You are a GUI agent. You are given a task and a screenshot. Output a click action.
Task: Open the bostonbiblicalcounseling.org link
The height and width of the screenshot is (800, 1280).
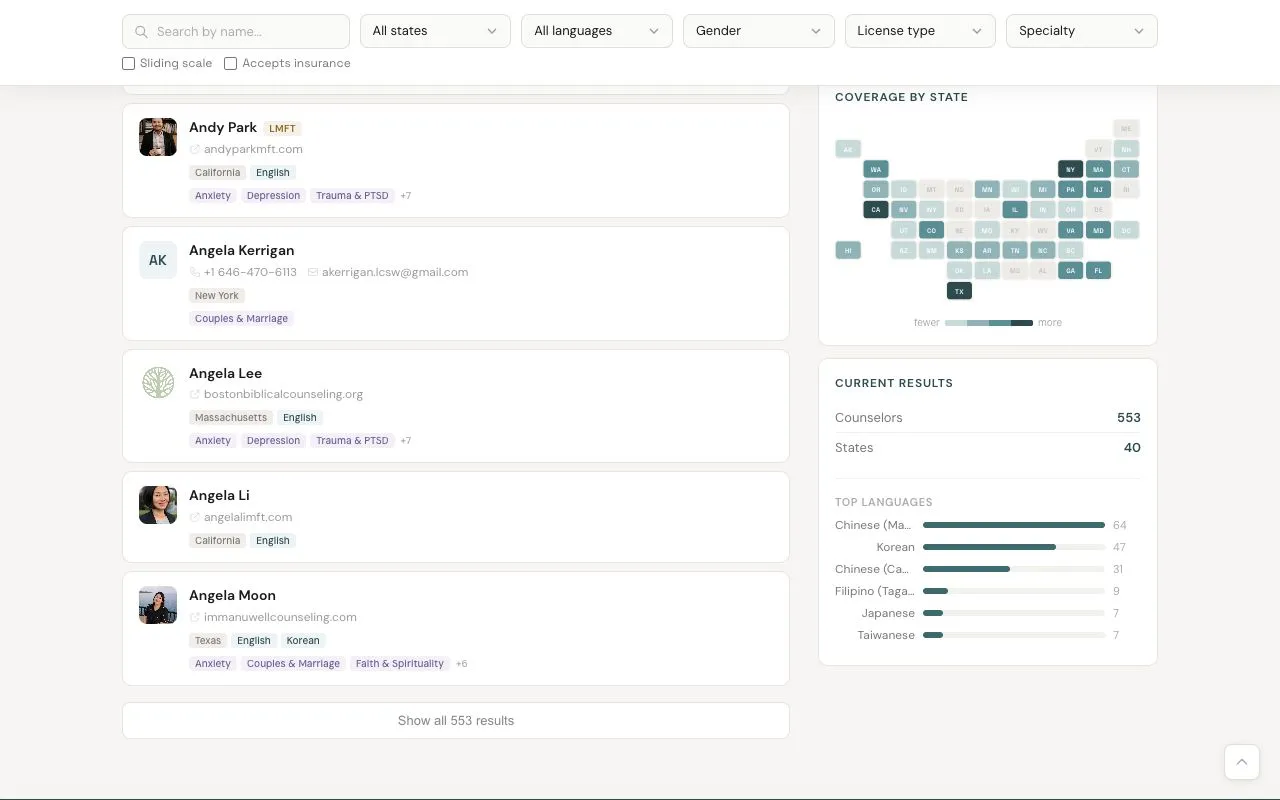[x=283, y=394]
